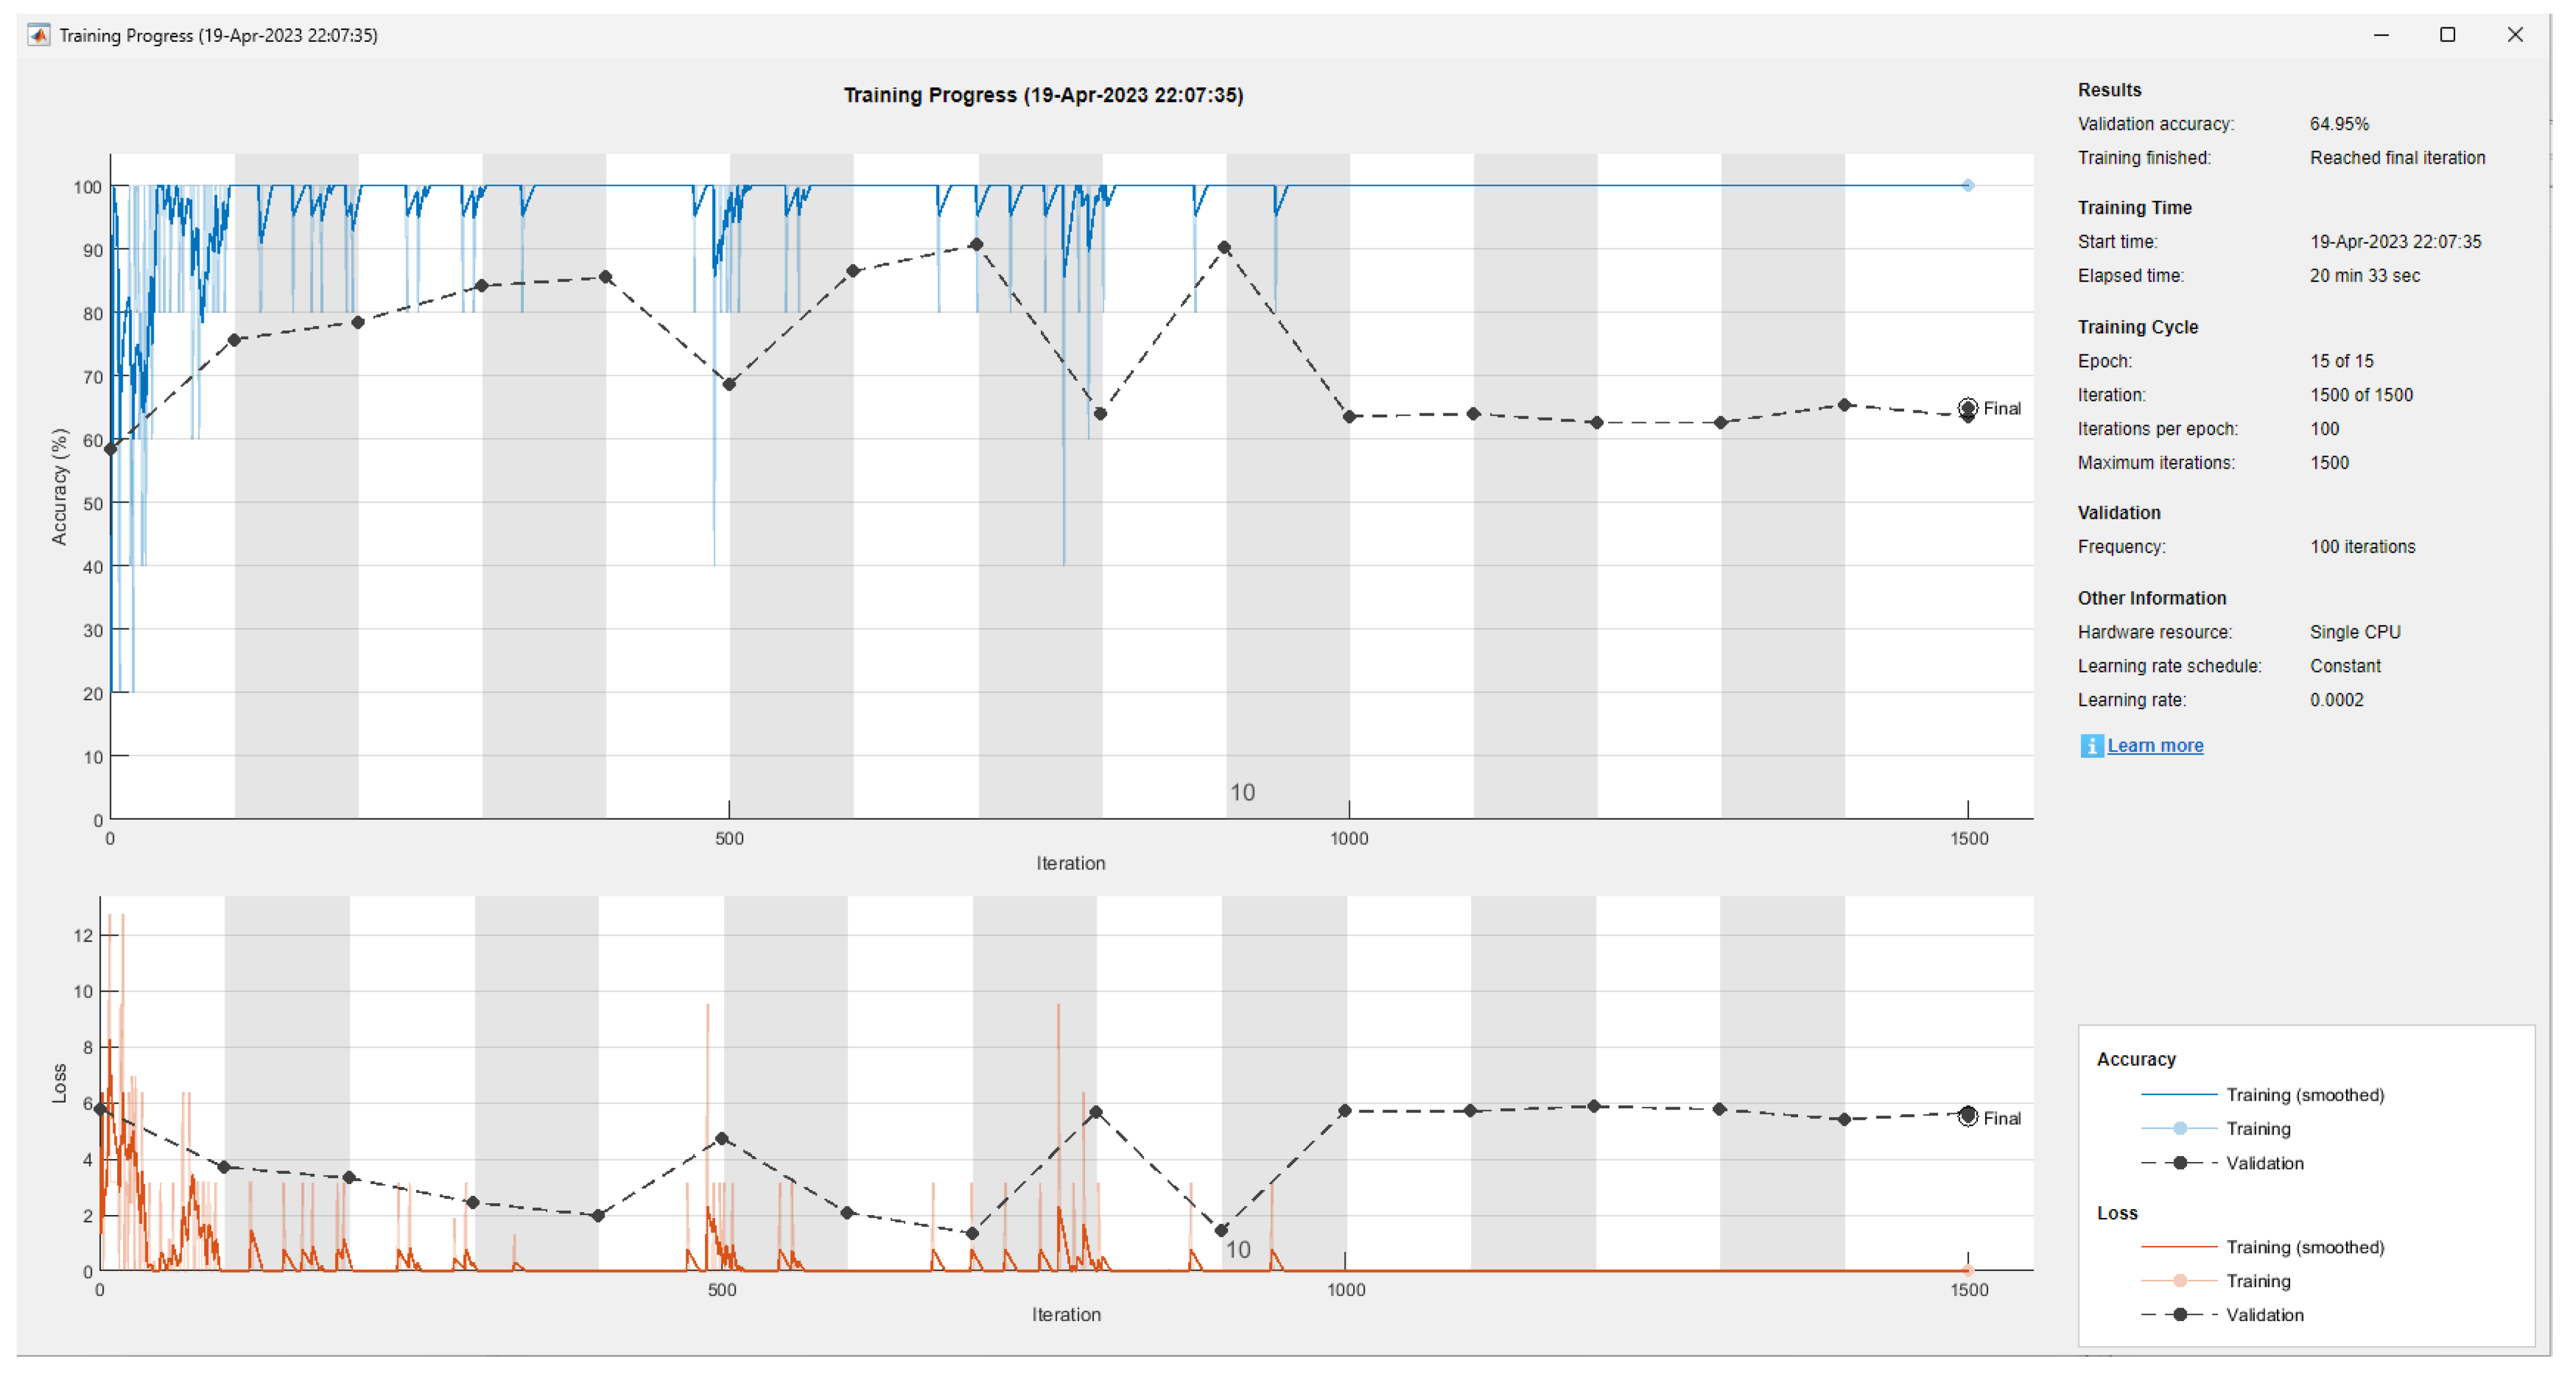Image resolution: width=2576 pixels, height=1380 pixels.
Task: Click the accuracy Training (smoothed) legend line
Action: point(2180,1095)
